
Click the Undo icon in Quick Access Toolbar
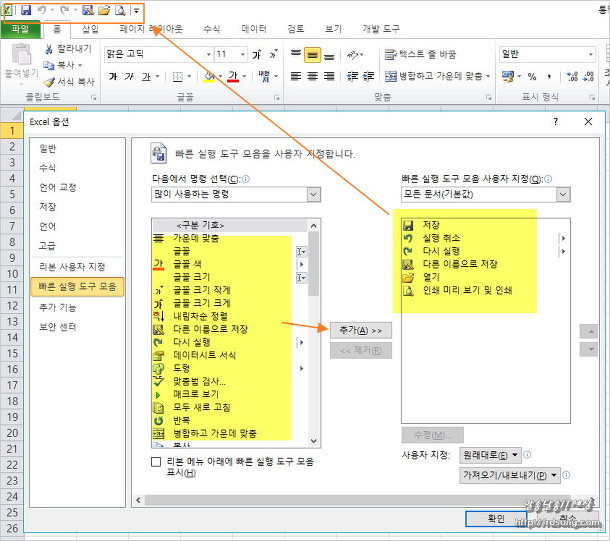coord(42,10)
